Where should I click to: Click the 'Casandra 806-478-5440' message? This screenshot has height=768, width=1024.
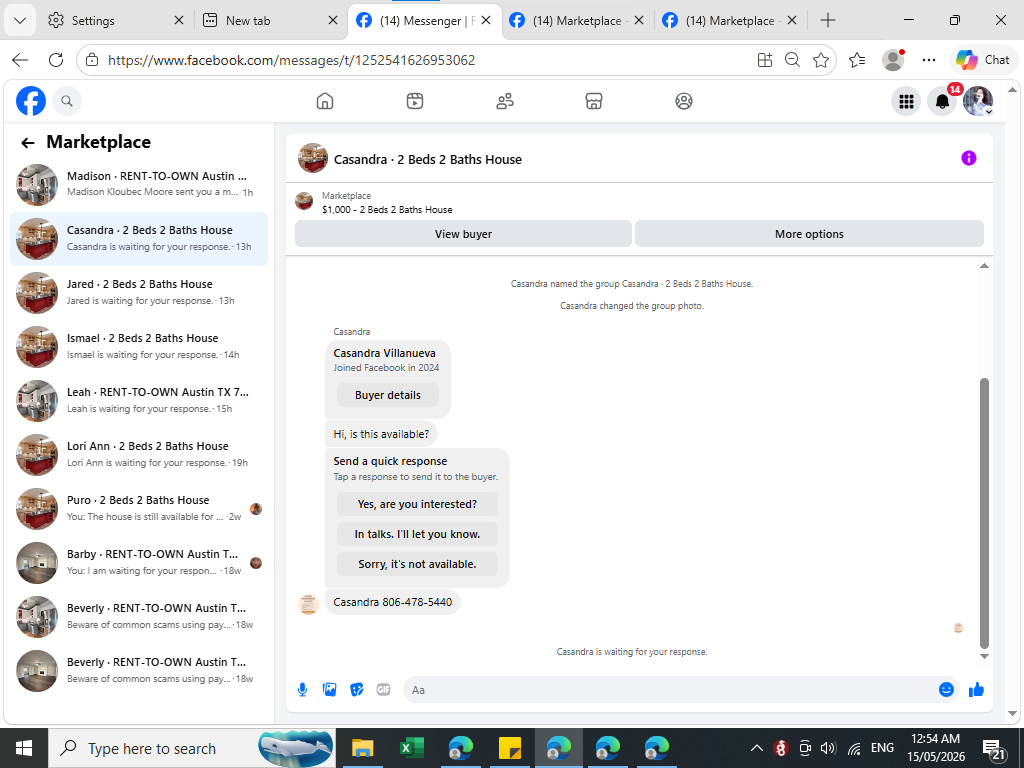392,602
